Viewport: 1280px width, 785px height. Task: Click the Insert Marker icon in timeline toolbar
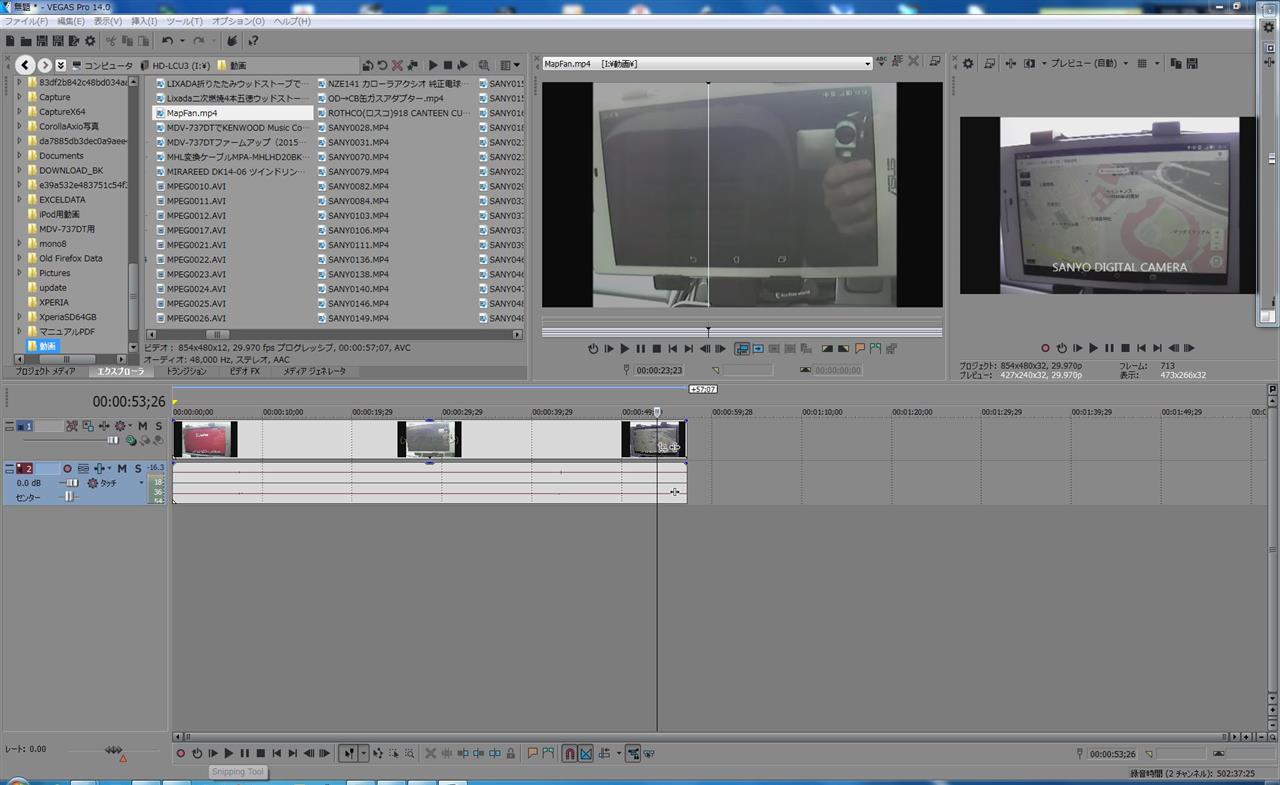coord(533,753)
